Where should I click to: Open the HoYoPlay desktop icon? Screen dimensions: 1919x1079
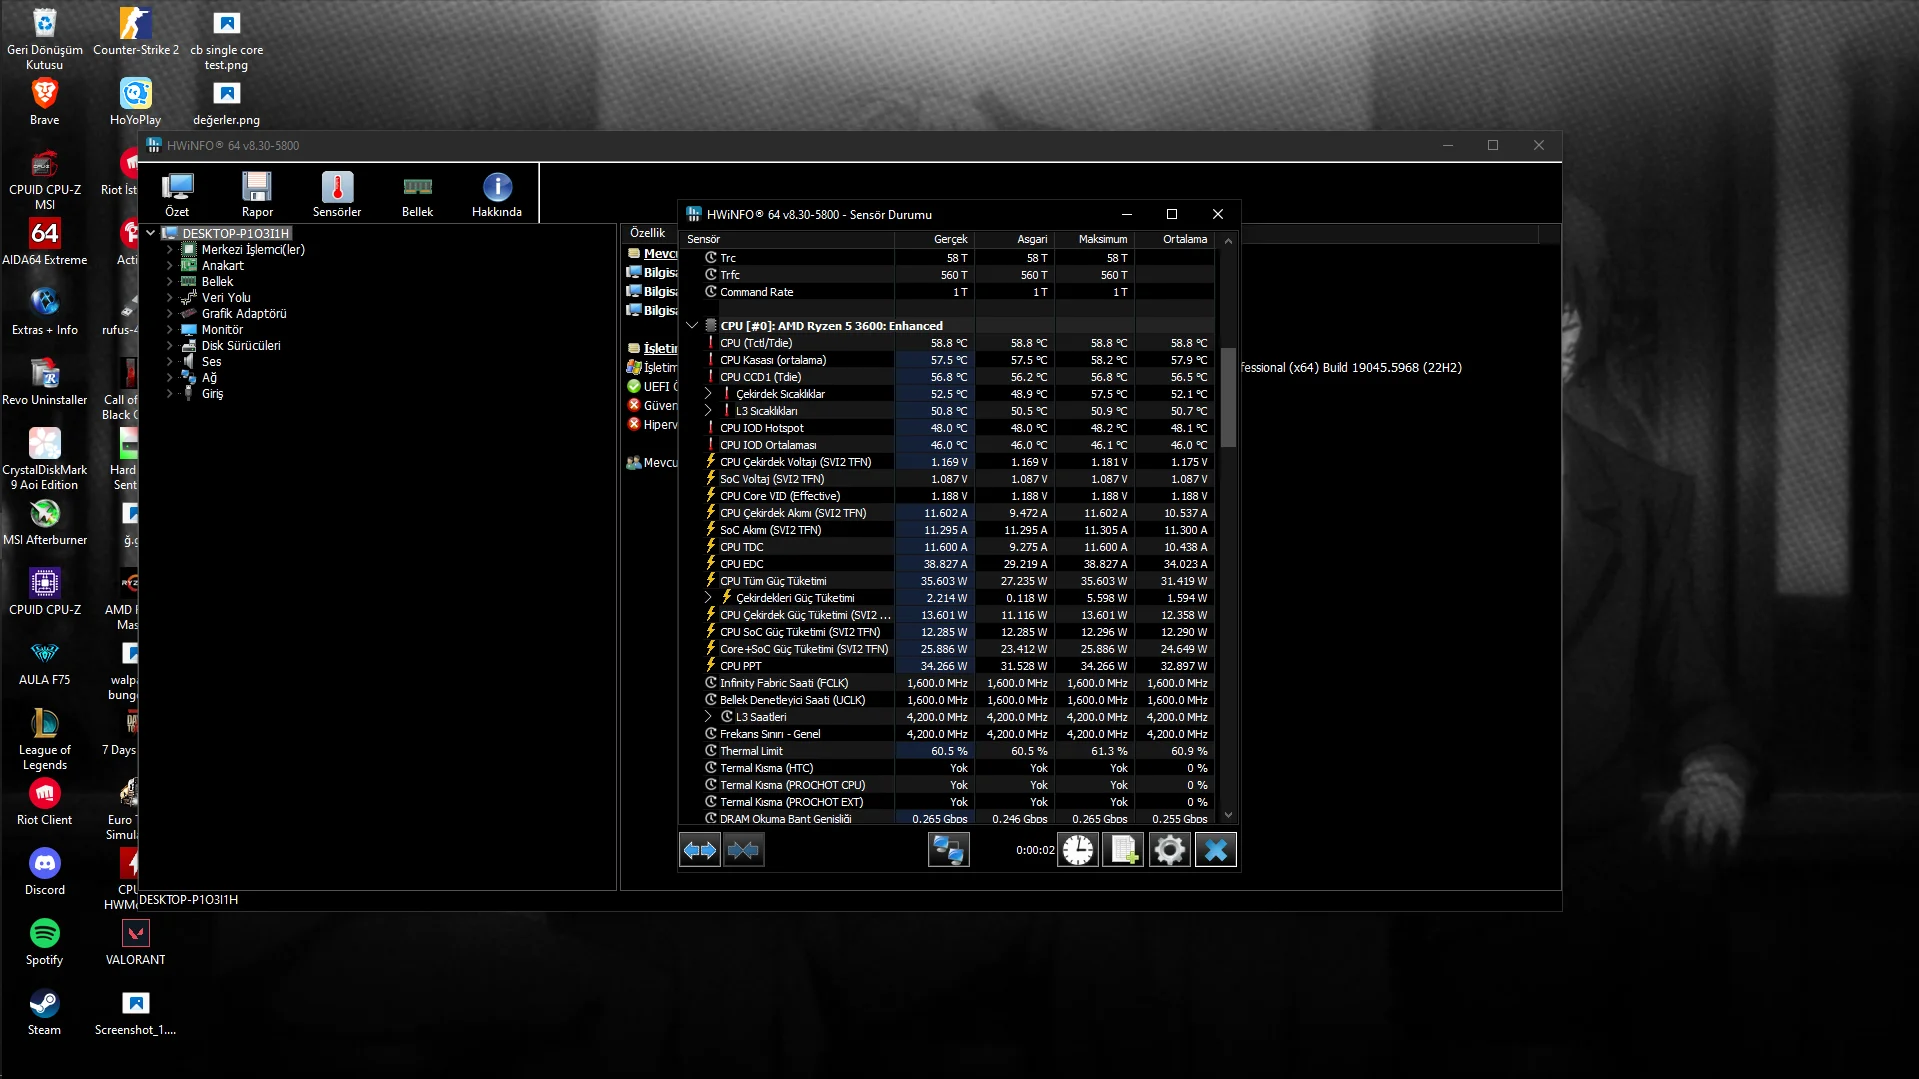pyautogui.click(x=135, y=102)
